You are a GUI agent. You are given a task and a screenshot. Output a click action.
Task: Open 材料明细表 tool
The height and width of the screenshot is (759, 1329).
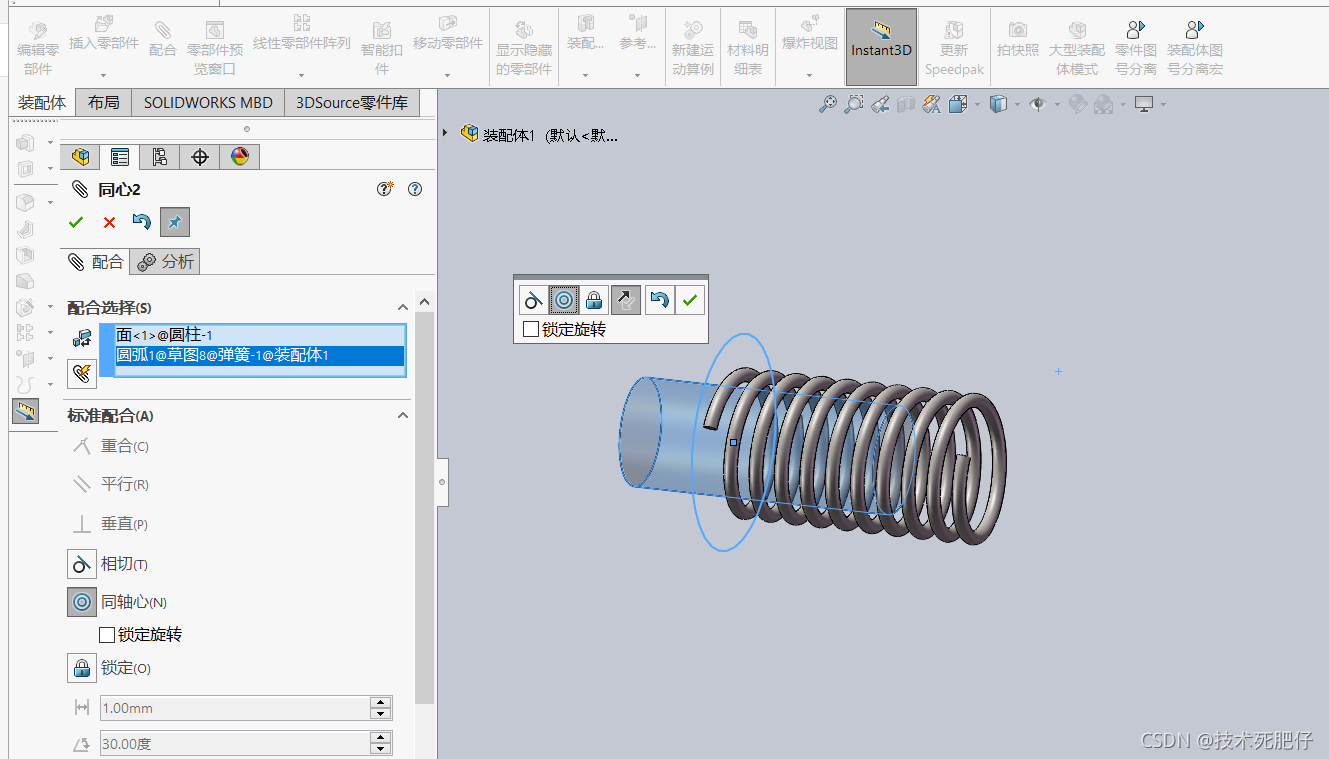(x=748, y=48)
